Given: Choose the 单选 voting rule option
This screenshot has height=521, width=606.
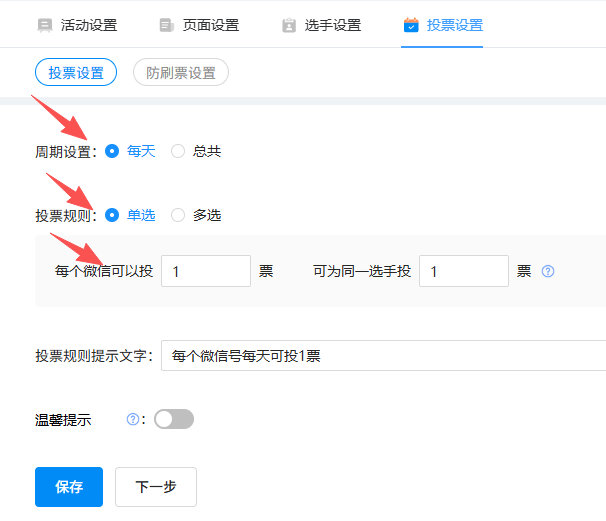Looking at the screenshot, I should [112, 214].
